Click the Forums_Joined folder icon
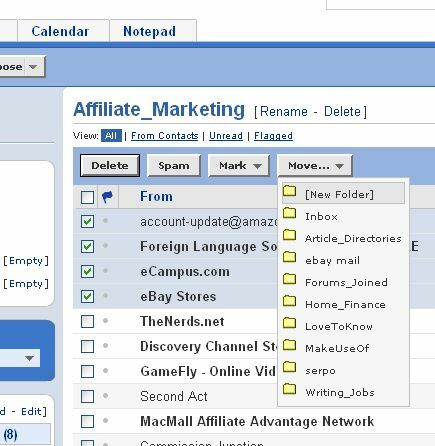 289,279
